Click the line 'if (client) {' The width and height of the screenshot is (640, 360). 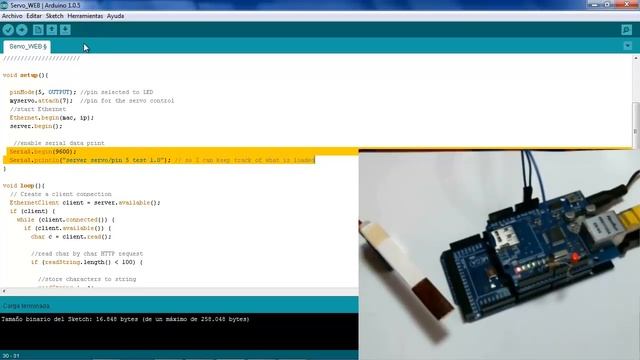(32, 211)
